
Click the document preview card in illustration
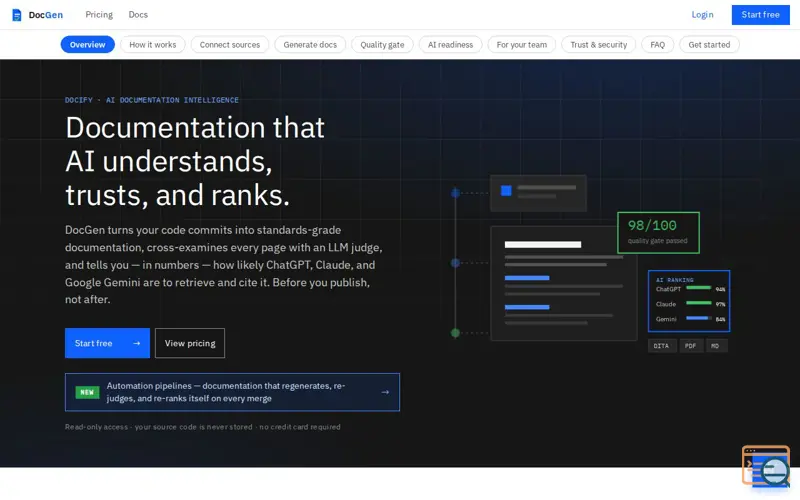pyautogui.click(x=564, y=283)
